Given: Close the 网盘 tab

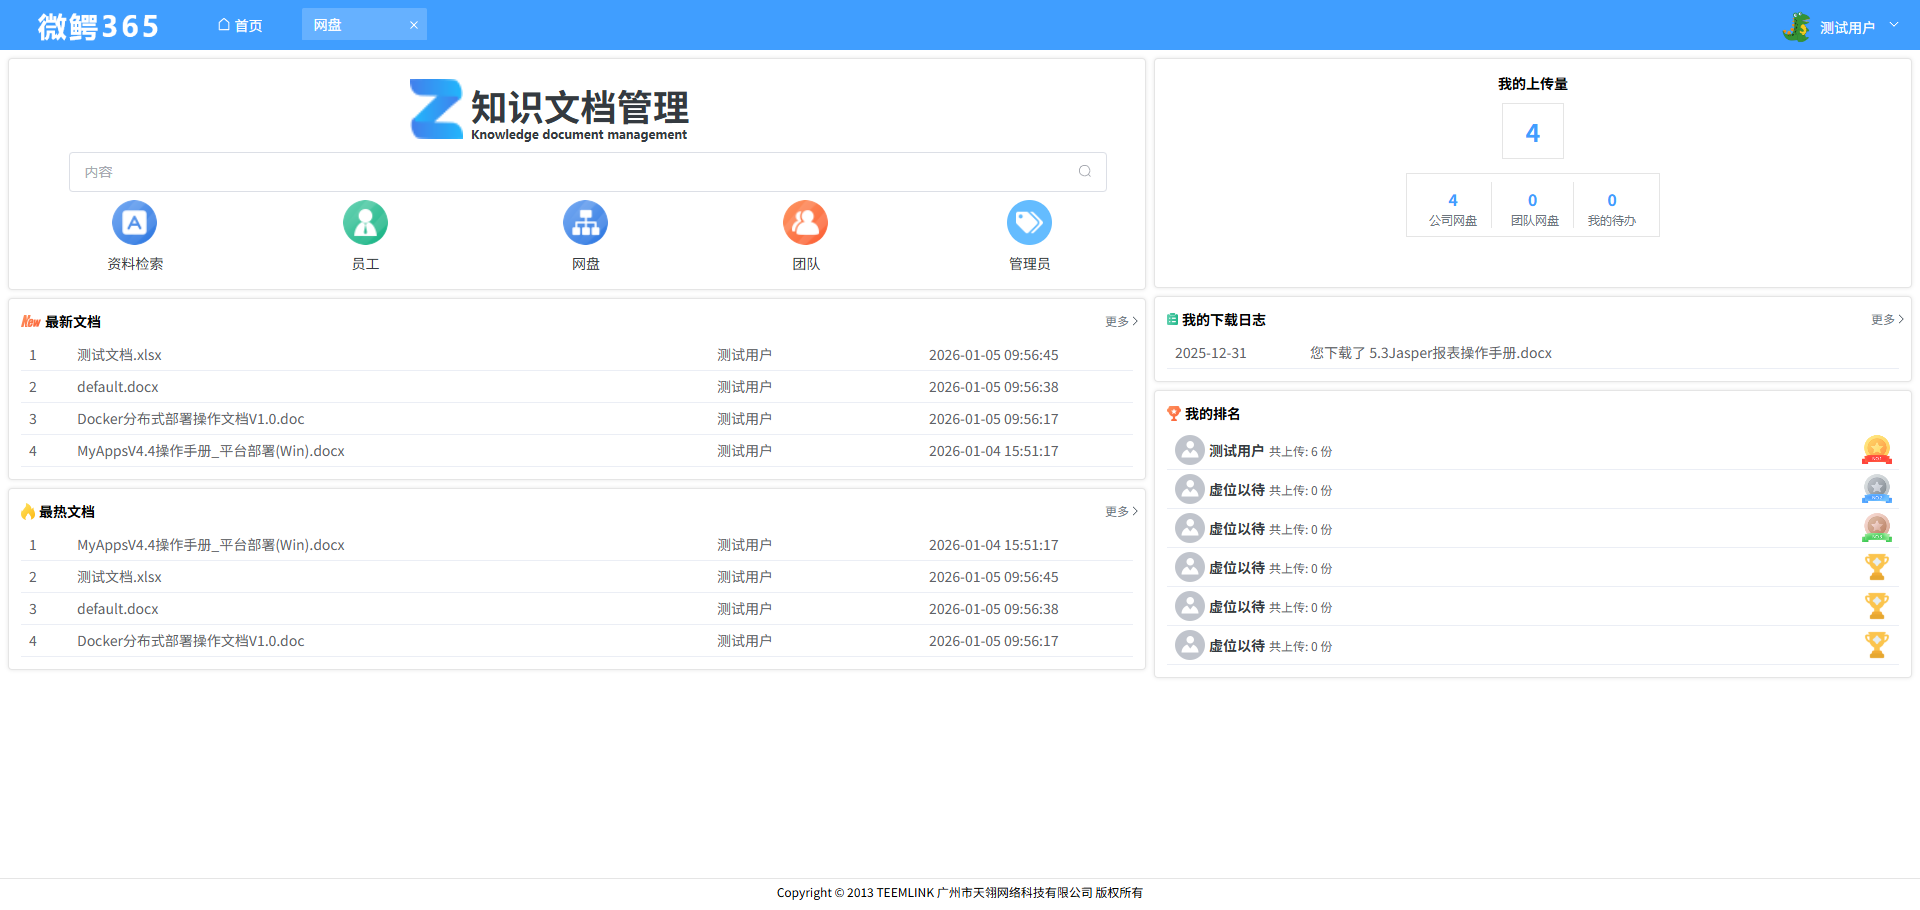Looking at the screenshot, I should click(x=414, y=25).
